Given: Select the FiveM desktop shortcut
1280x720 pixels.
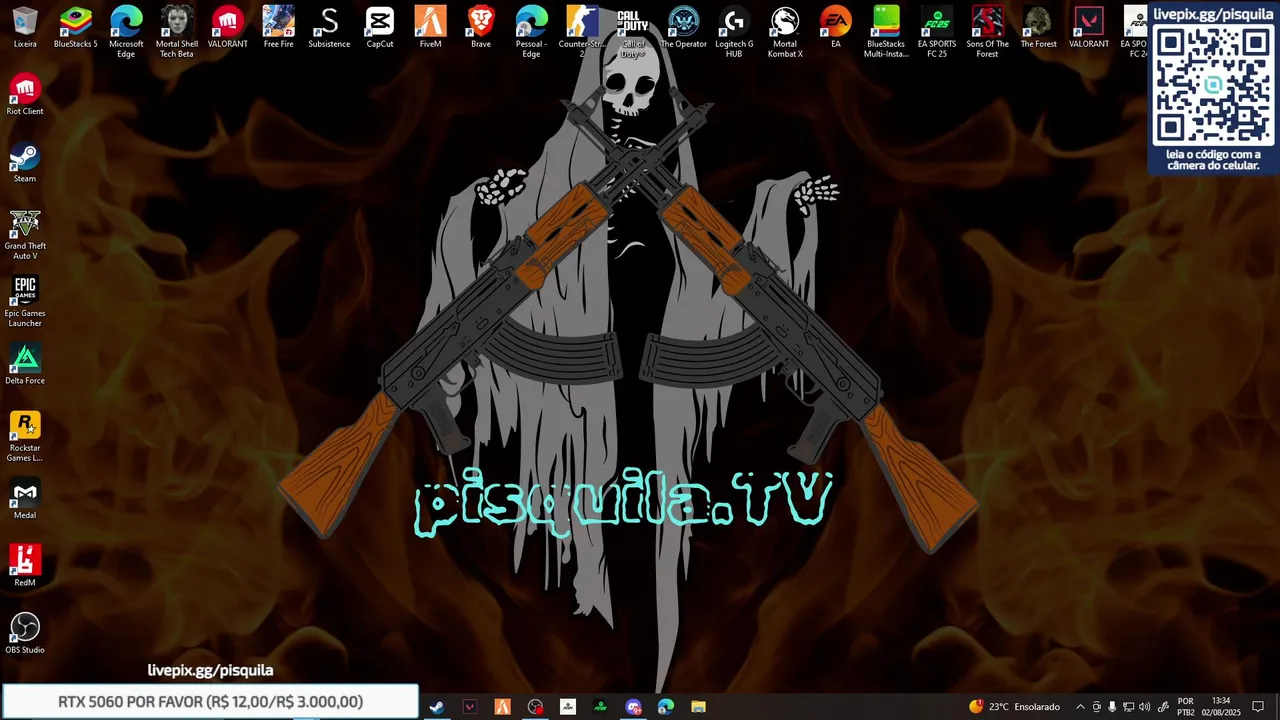Looking at the screenshot, I should coord(430,27).
